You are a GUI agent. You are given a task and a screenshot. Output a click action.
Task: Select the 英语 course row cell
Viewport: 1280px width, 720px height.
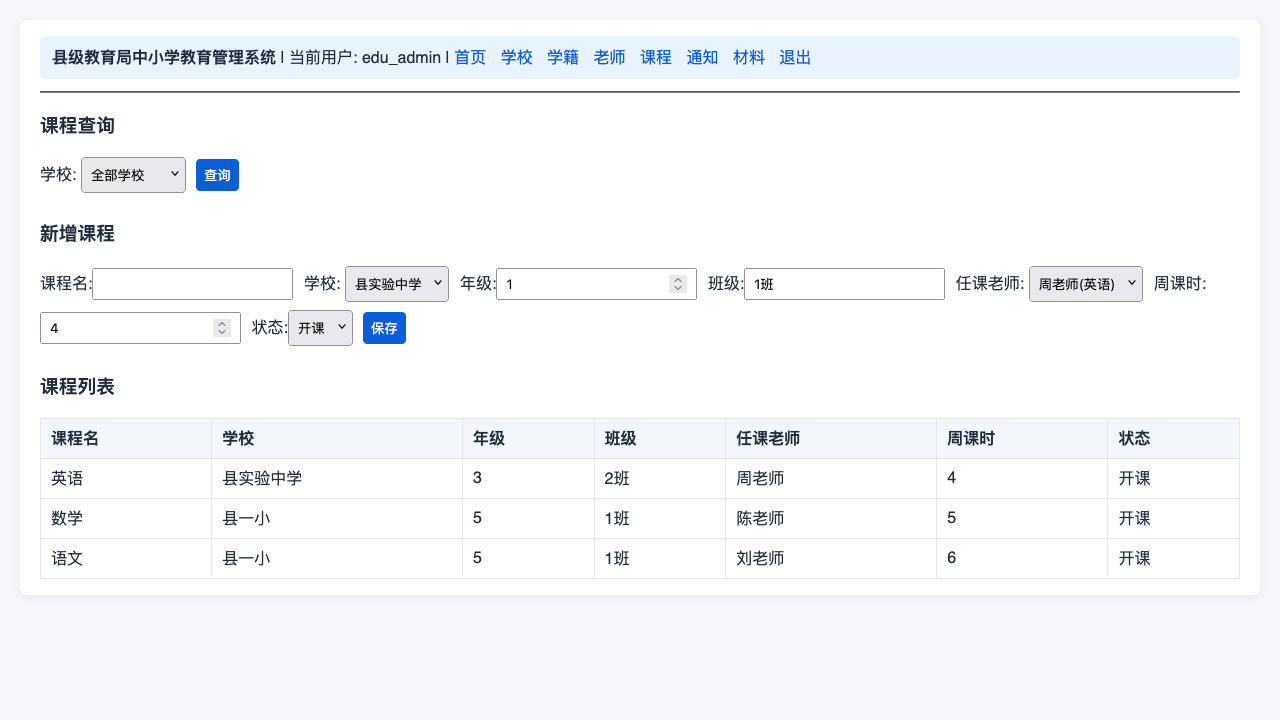pos(126,478)
